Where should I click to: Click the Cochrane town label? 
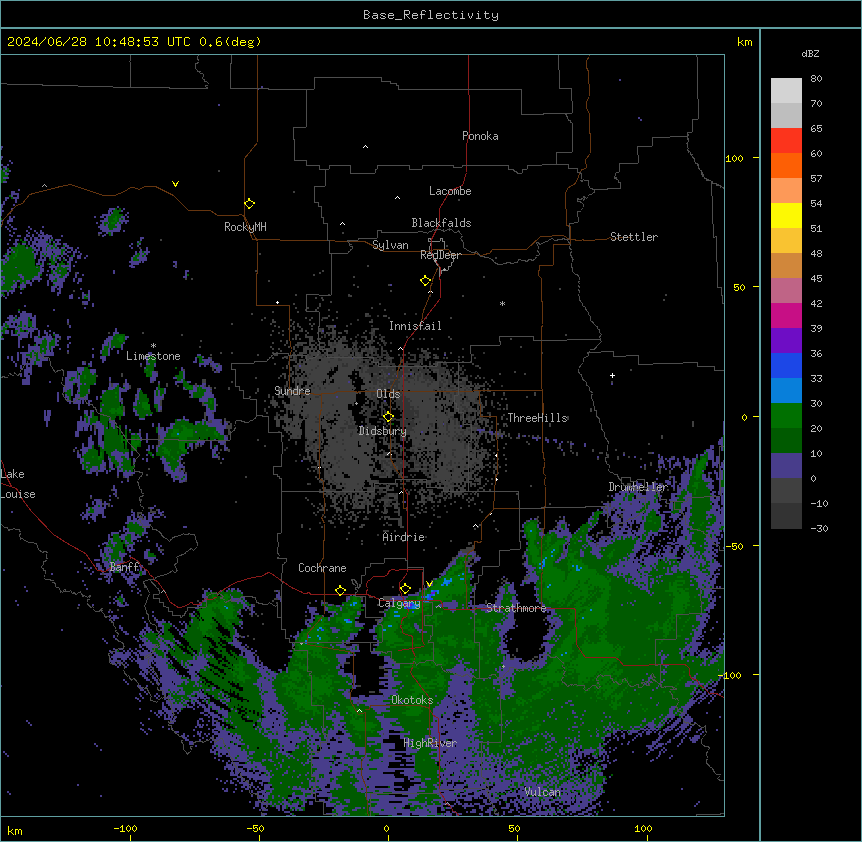click(x=322, y=568)
